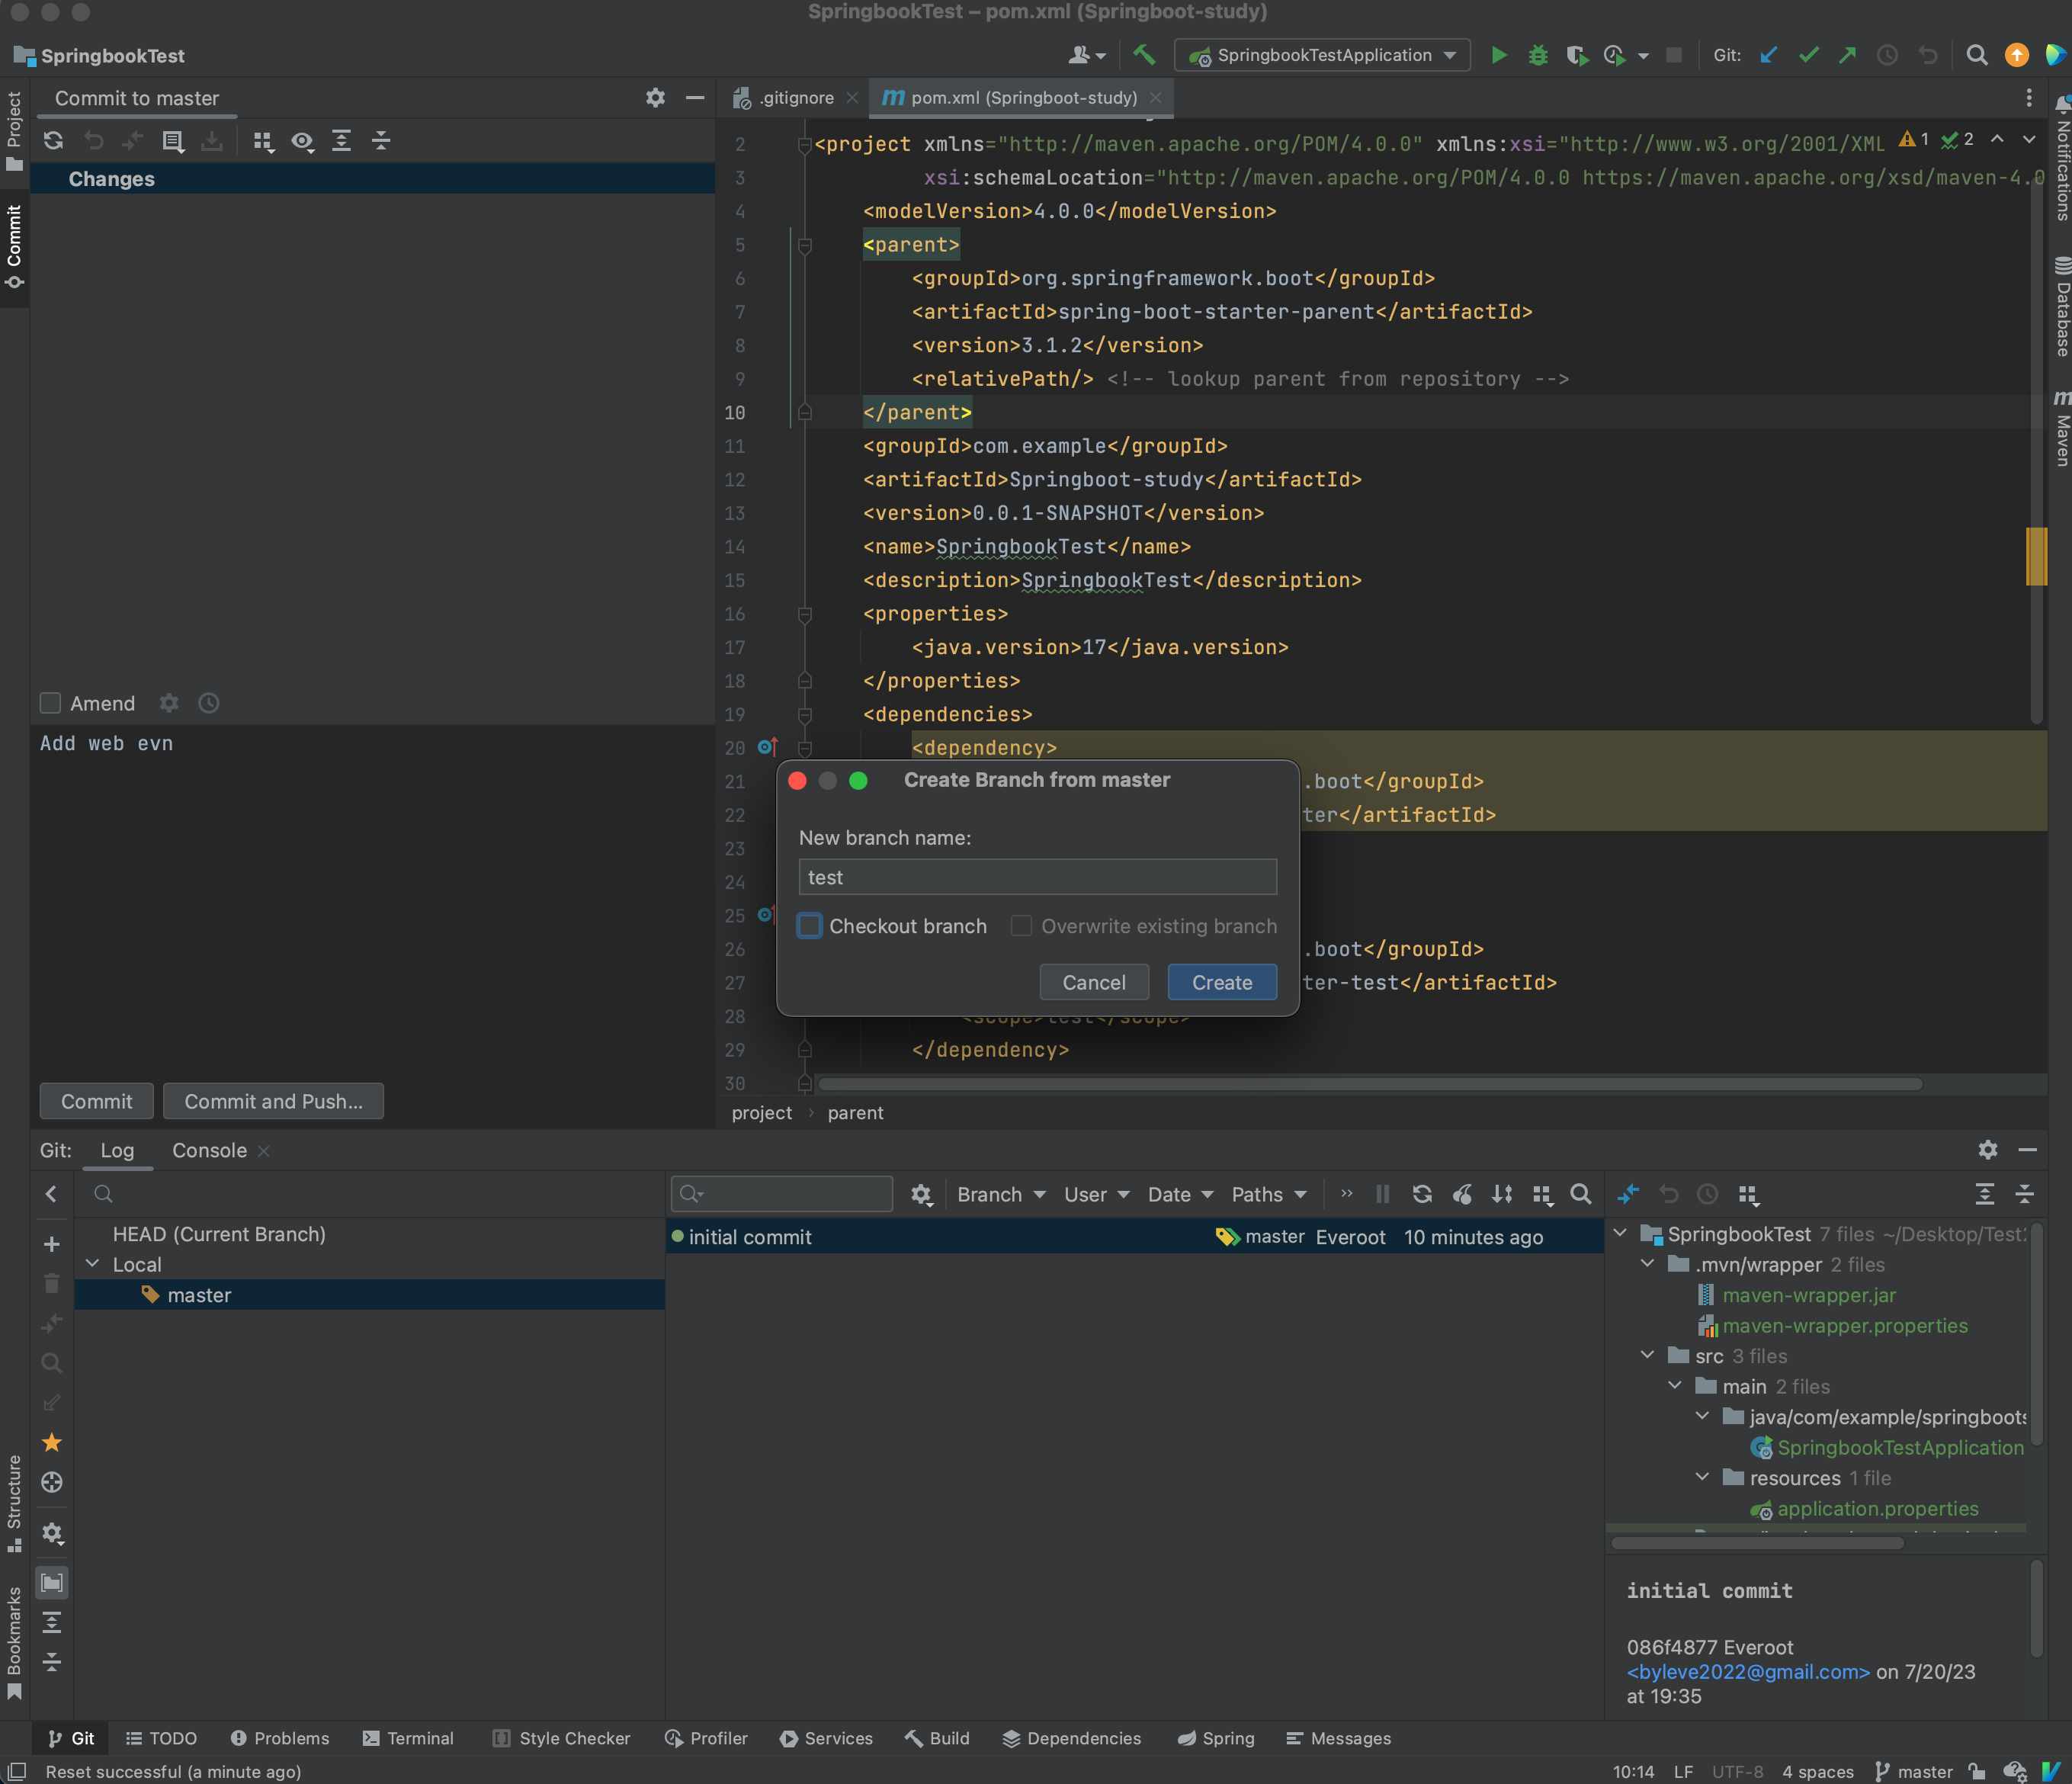Click the Git log search field

[x=782, y=1194]
